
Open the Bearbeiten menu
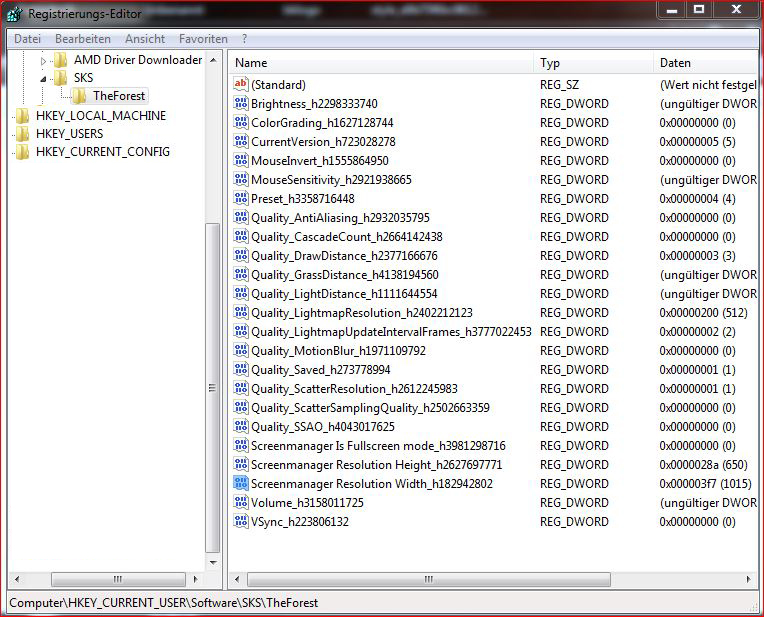tap(83, 39)
